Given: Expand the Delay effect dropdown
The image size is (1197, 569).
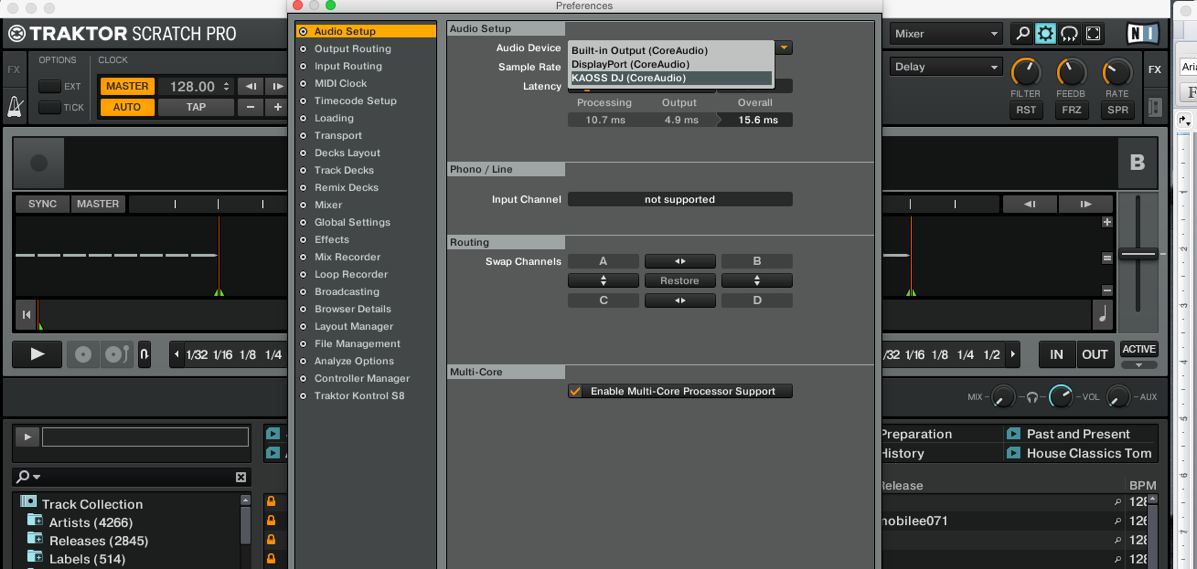Looking at the screenshot, I should coord(946,67).
